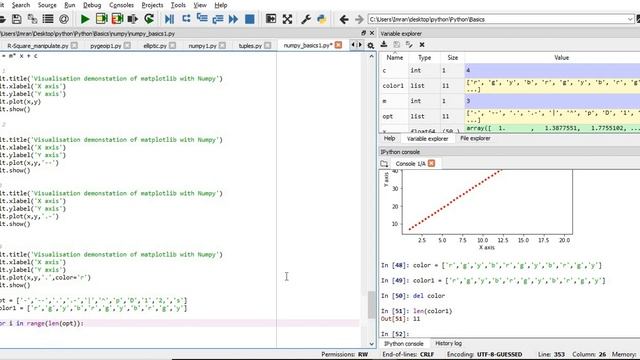Browse tabs arrows in editor tab bar
The width and height of the screenshot is (640, 360).
tap(356, 45)
